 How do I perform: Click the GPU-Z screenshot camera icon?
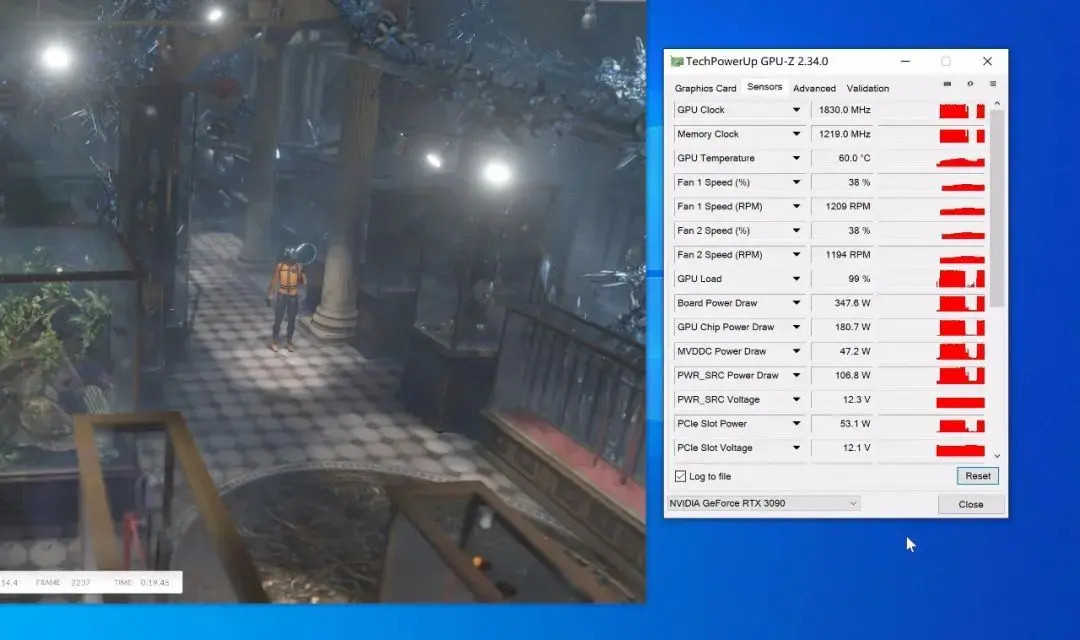tap(947, 84)
